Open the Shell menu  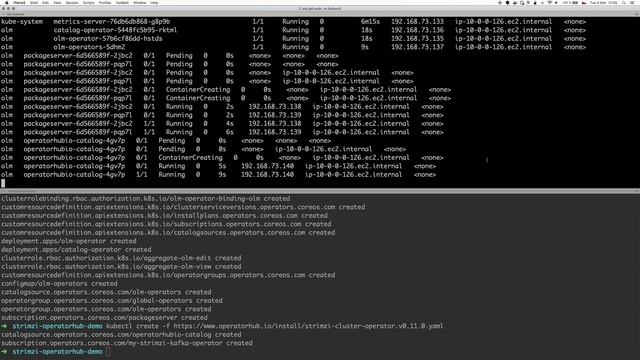34,2
